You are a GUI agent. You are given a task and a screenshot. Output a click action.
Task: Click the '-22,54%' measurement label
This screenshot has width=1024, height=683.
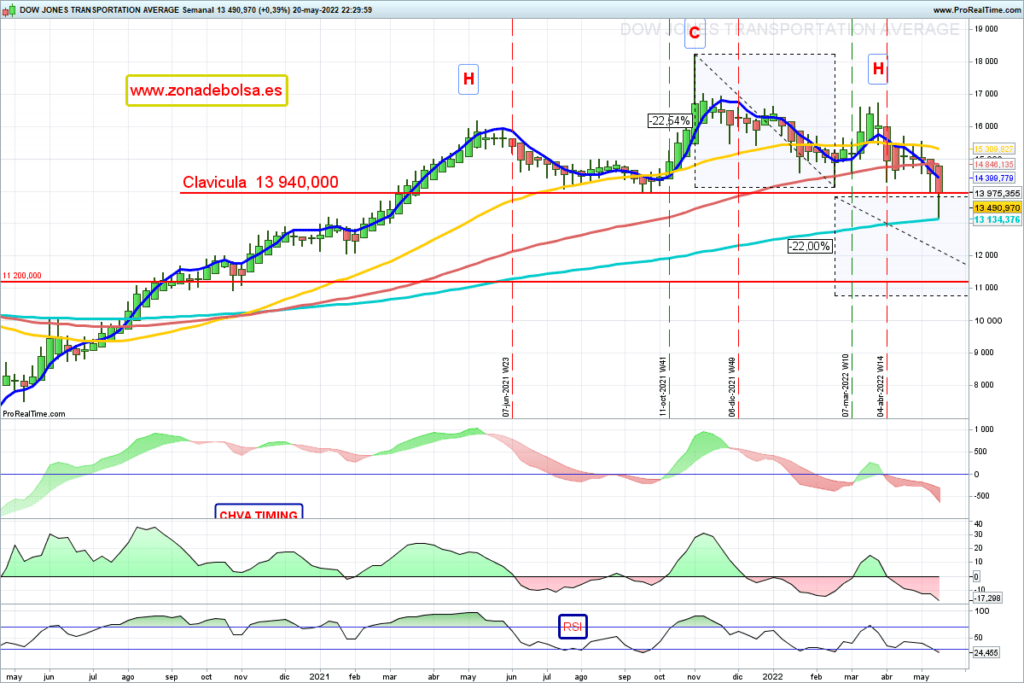click(669, 120)
